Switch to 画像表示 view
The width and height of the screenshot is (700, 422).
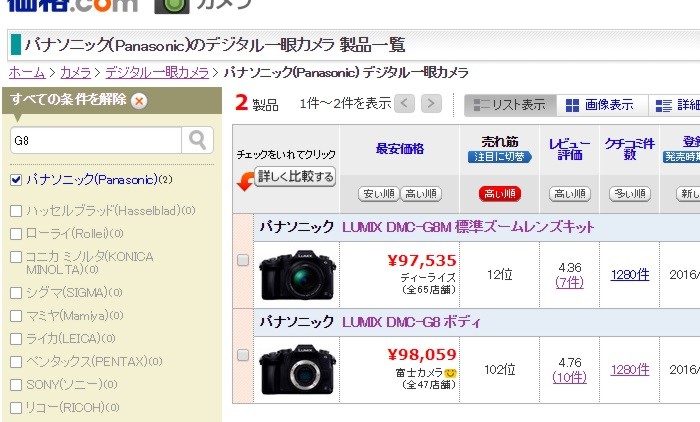[x=601, y=105]
